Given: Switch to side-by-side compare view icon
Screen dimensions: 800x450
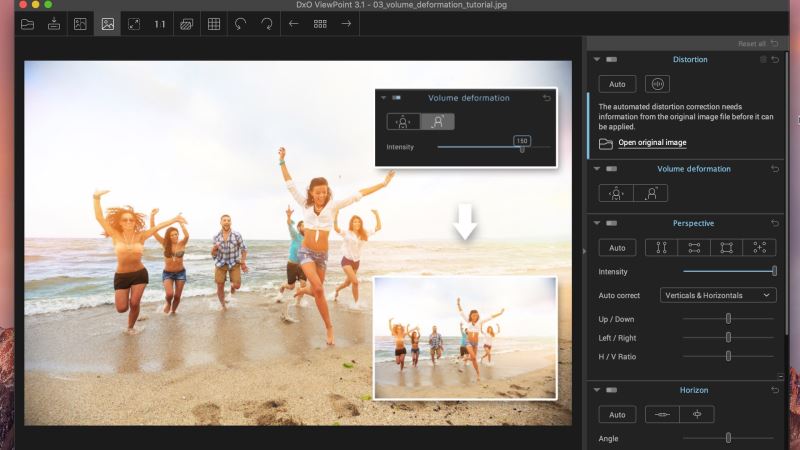Looking at the screenshot, I should [80, 24].
